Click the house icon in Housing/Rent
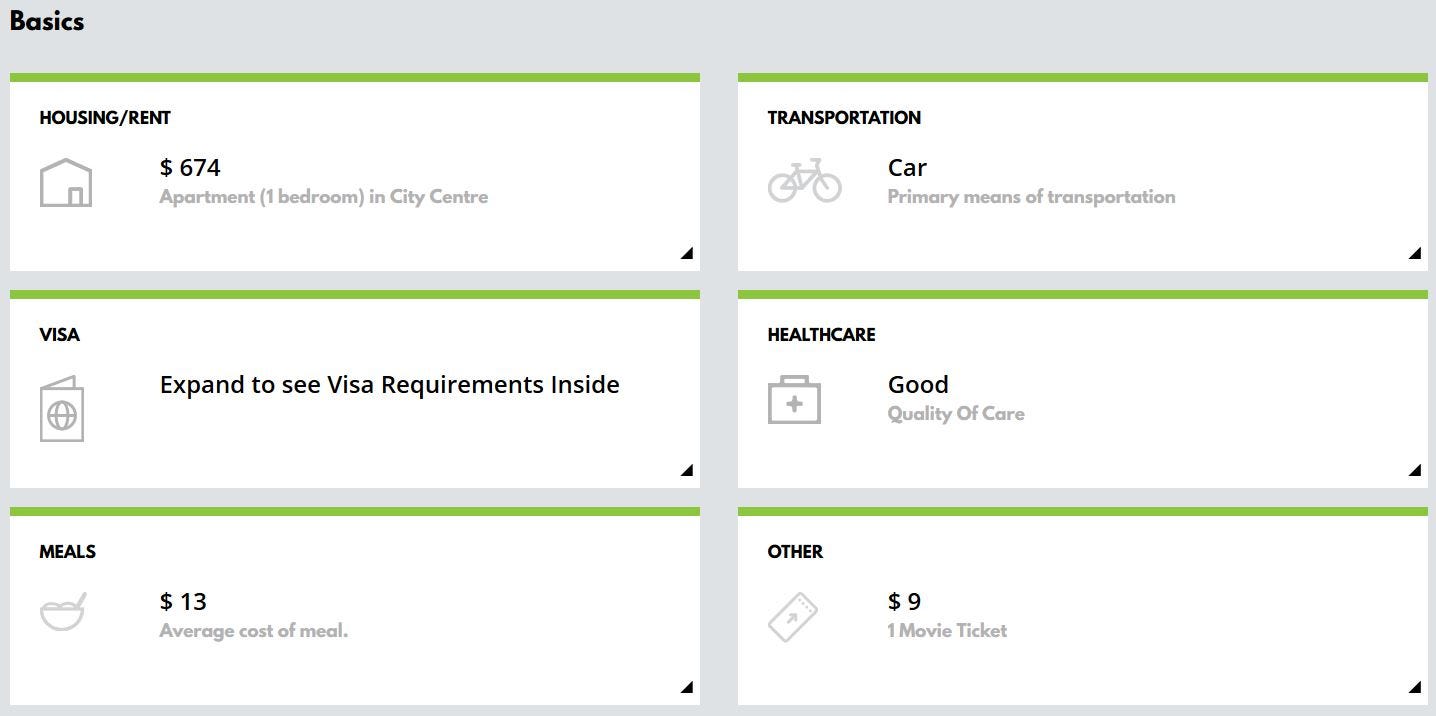The image size is (1436, 716). click(66, 183)
